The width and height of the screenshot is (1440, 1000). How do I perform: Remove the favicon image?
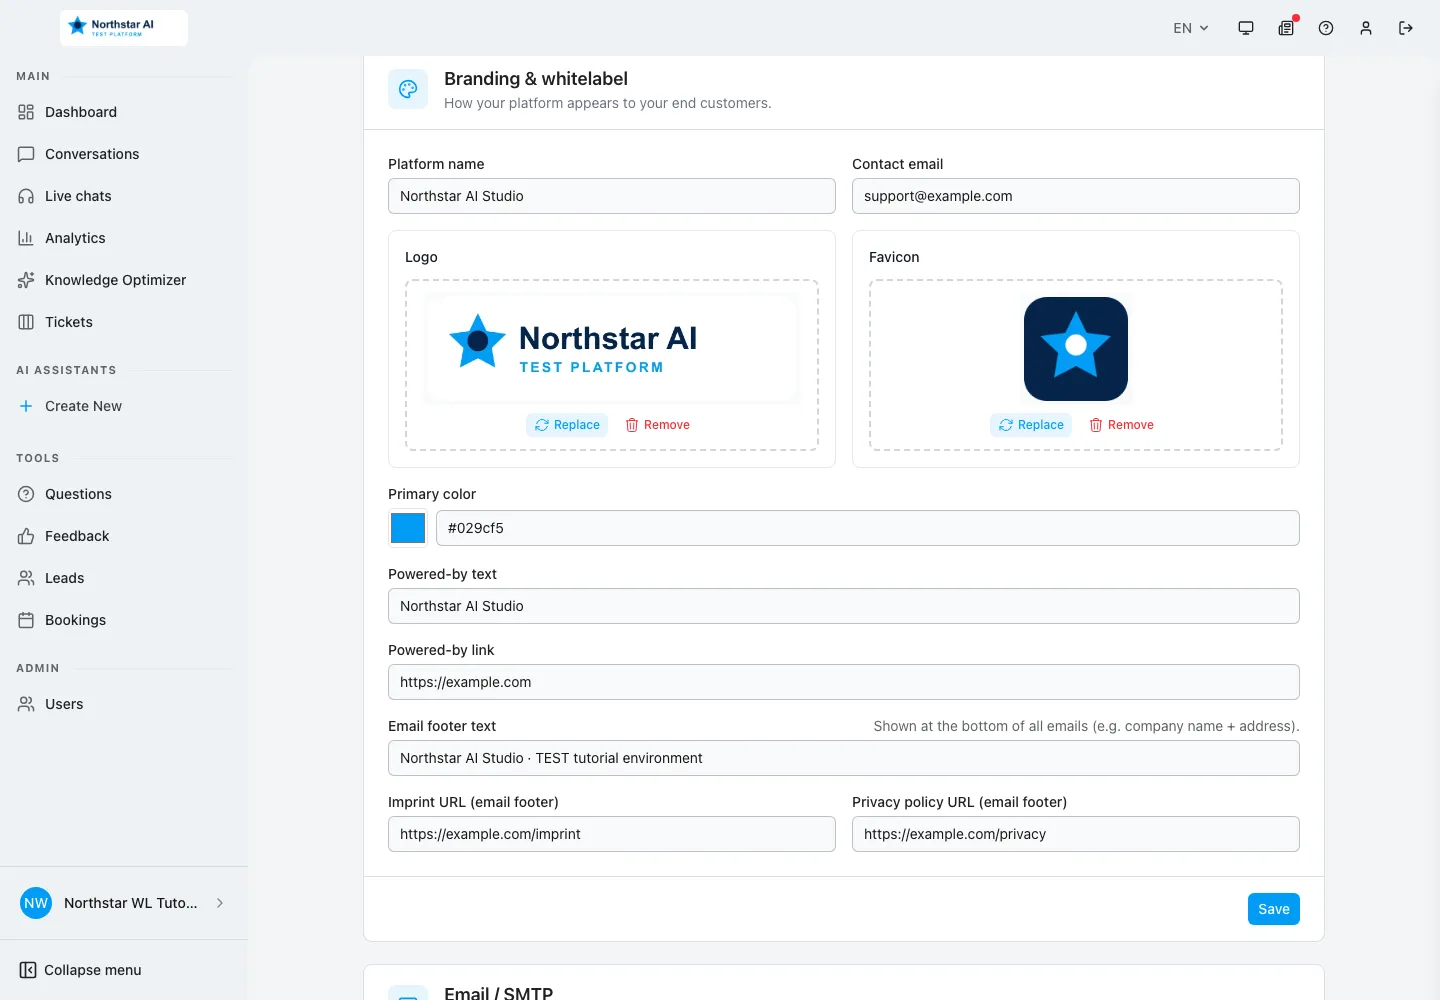1122,425
